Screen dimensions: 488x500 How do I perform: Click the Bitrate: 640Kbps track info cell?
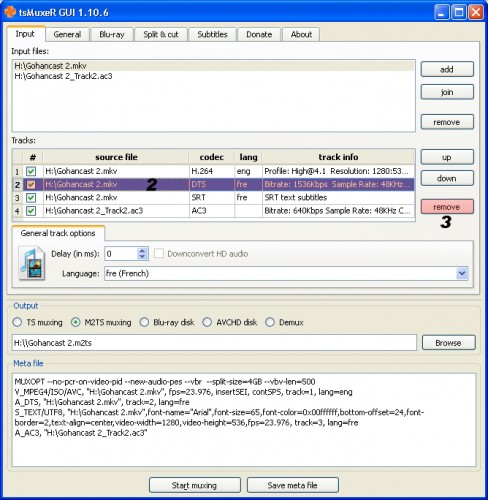(x=338, y=211)
